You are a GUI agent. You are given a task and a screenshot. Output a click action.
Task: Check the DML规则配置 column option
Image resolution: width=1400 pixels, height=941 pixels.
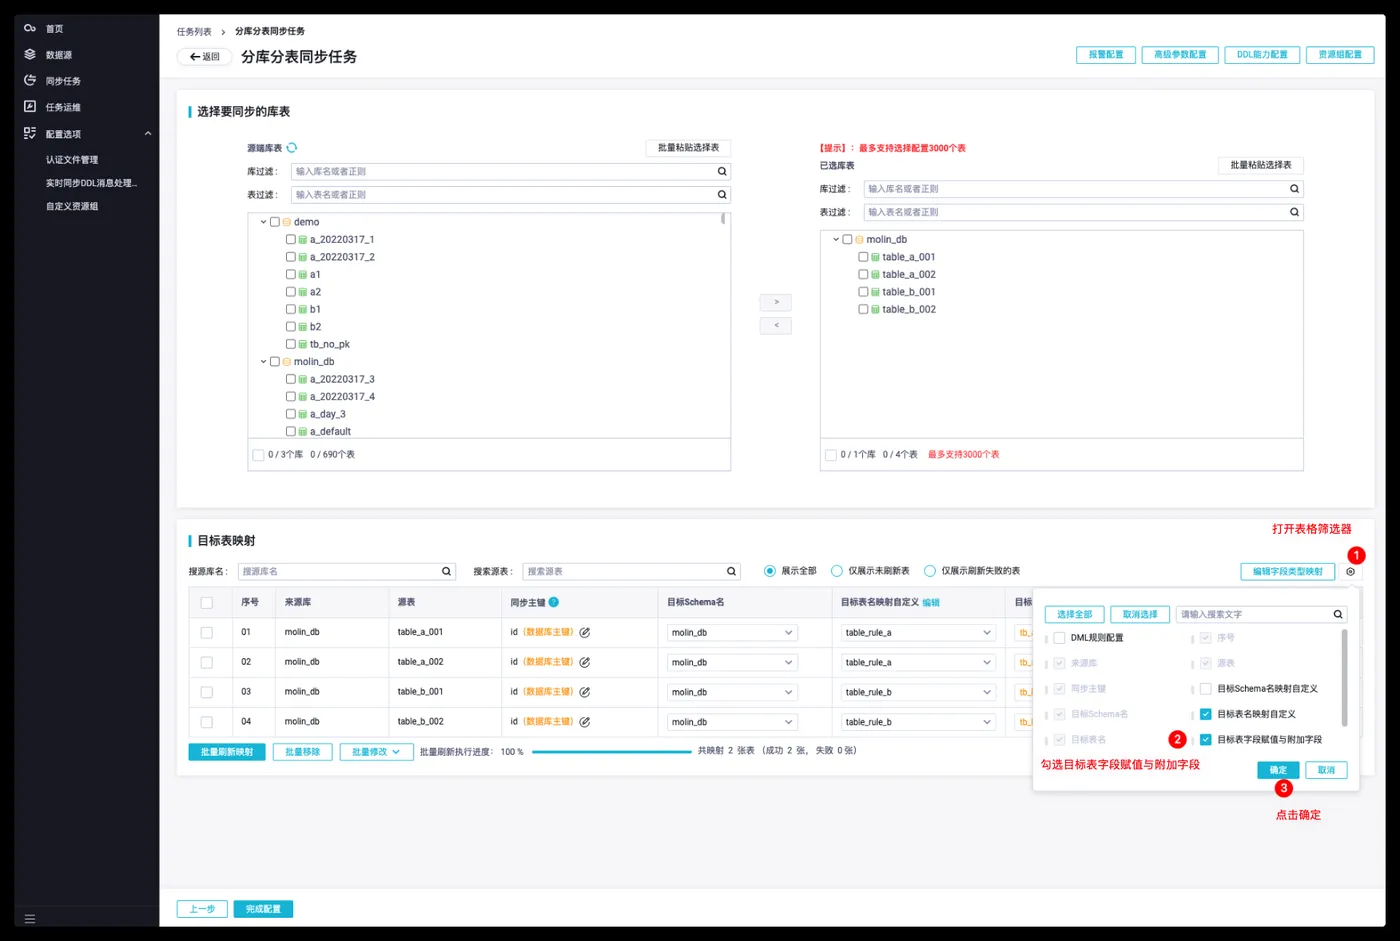click(x=1059, y=638)
